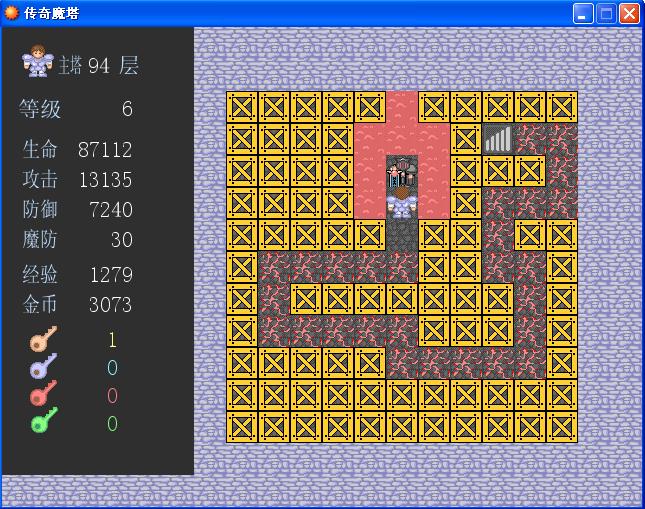Click the life value 87112
This screenshot has width=645, height=509.
105,149
